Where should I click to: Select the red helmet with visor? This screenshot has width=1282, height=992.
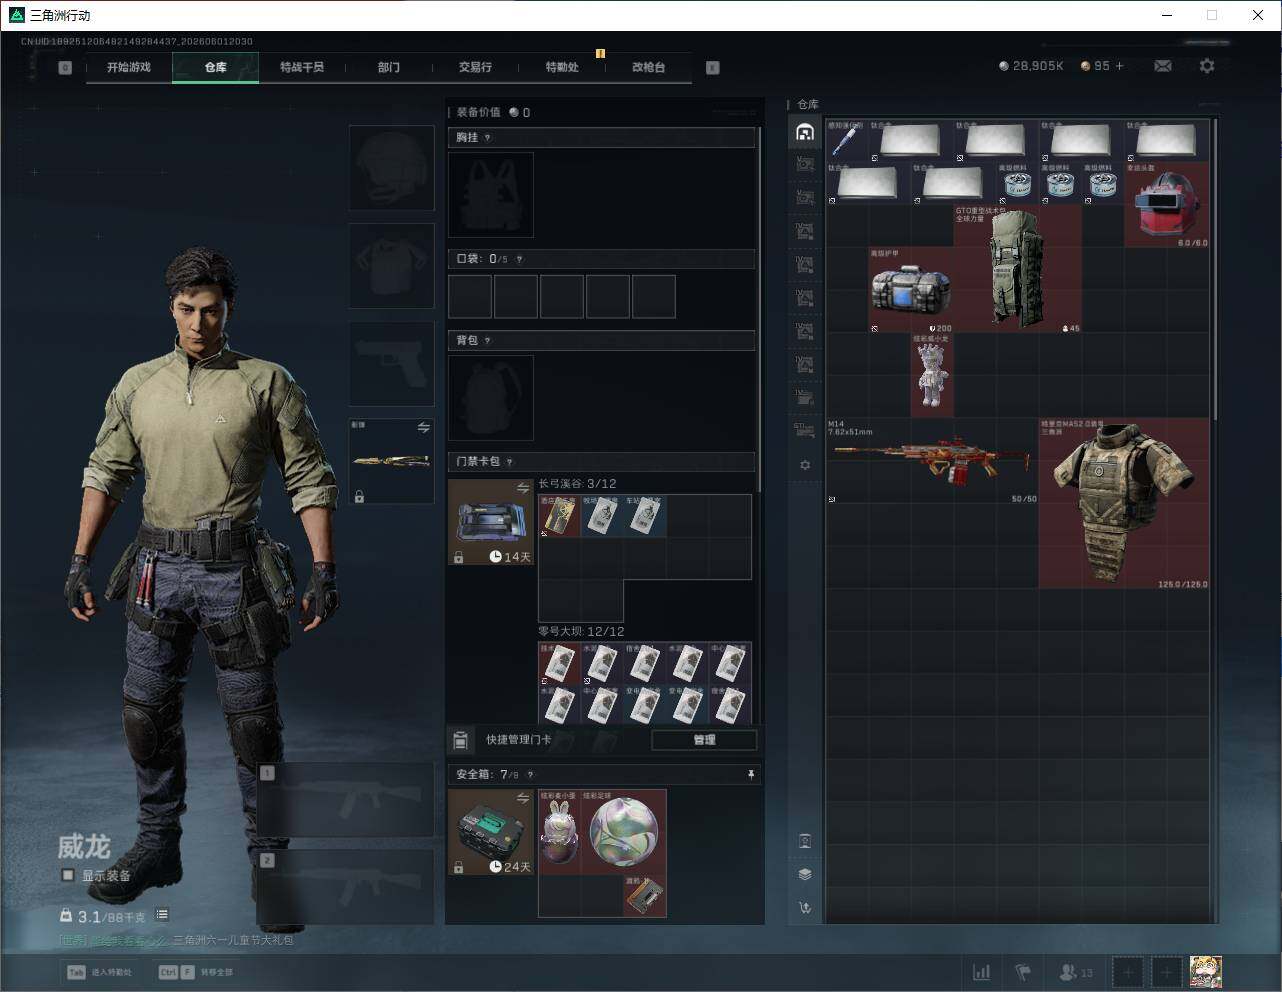1167,204
